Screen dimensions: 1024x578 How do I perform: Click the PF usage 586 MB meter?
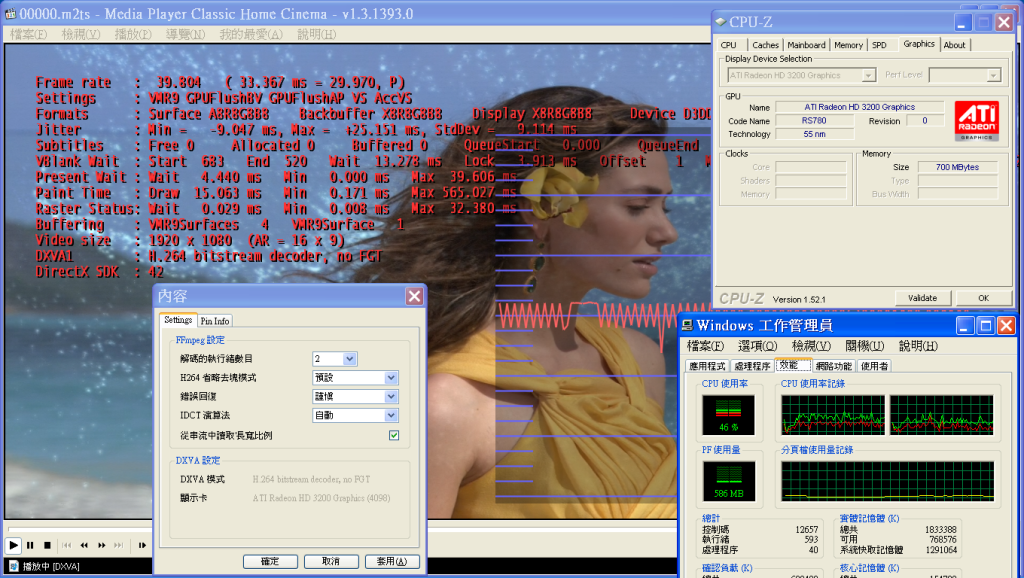pyautogui.click(x=729, y=481)
